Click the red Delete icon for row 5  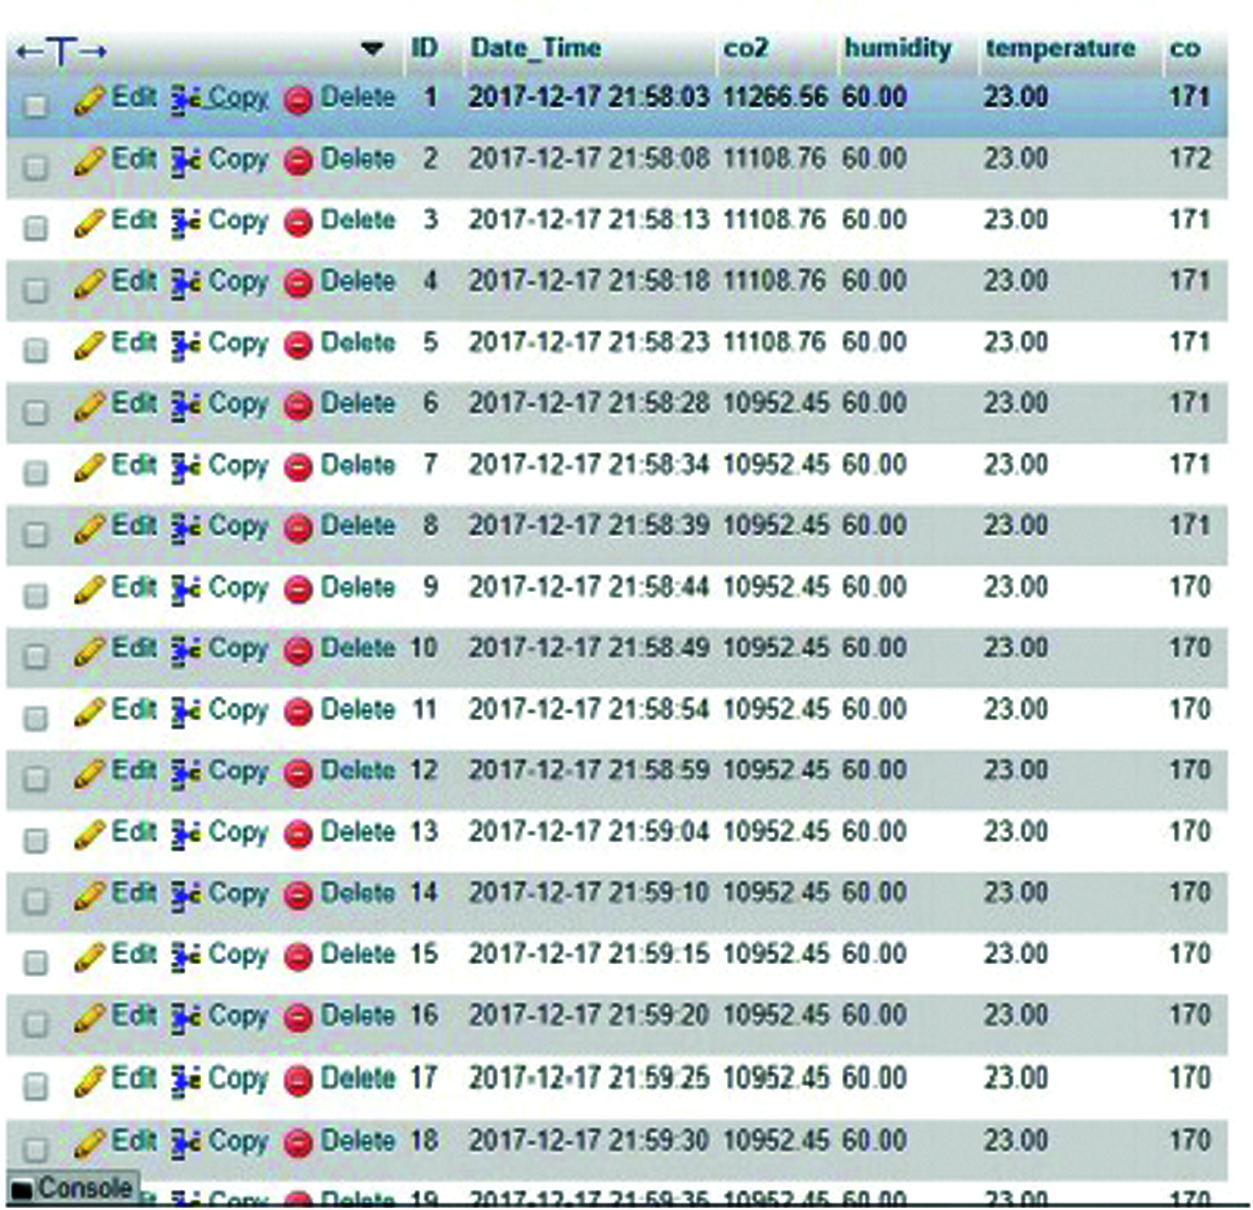tap(298, 345)
